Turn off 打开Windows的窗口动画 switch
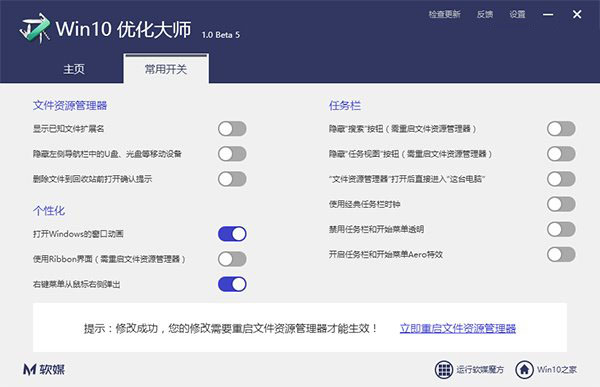600x387 pixels. click(232, 234)
